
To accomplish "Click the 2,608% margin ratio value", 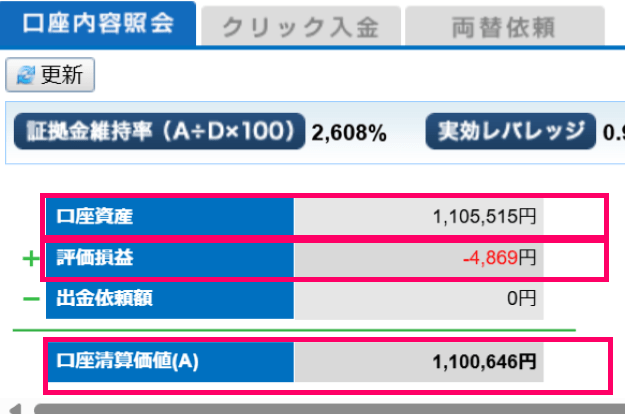I will pyautogui.click(x=349, y=133).
